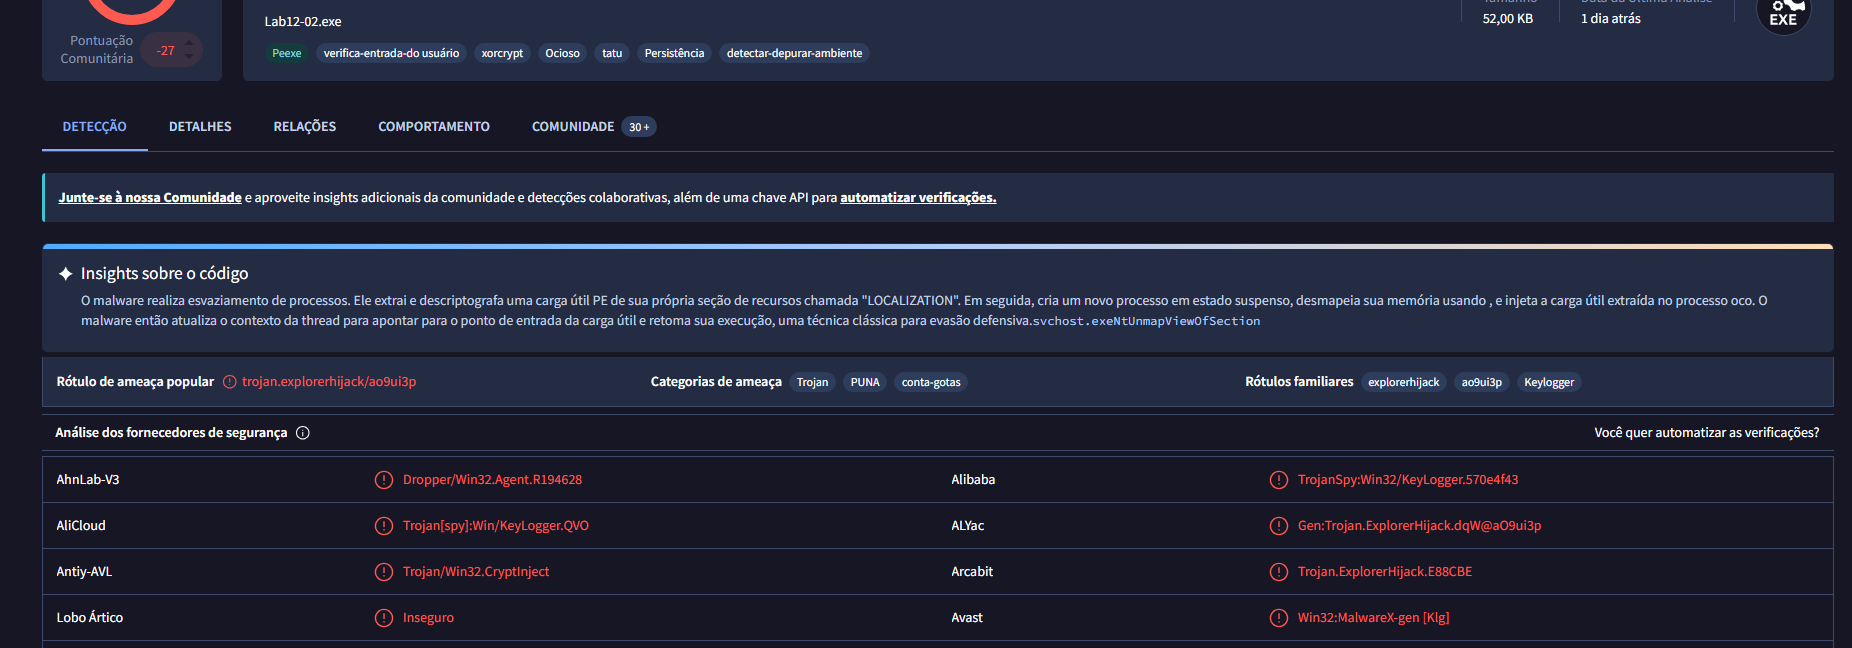
Task: Follow the 'Junte-se à nossa Comunidade' link
Action: click(x=150, y=198)
